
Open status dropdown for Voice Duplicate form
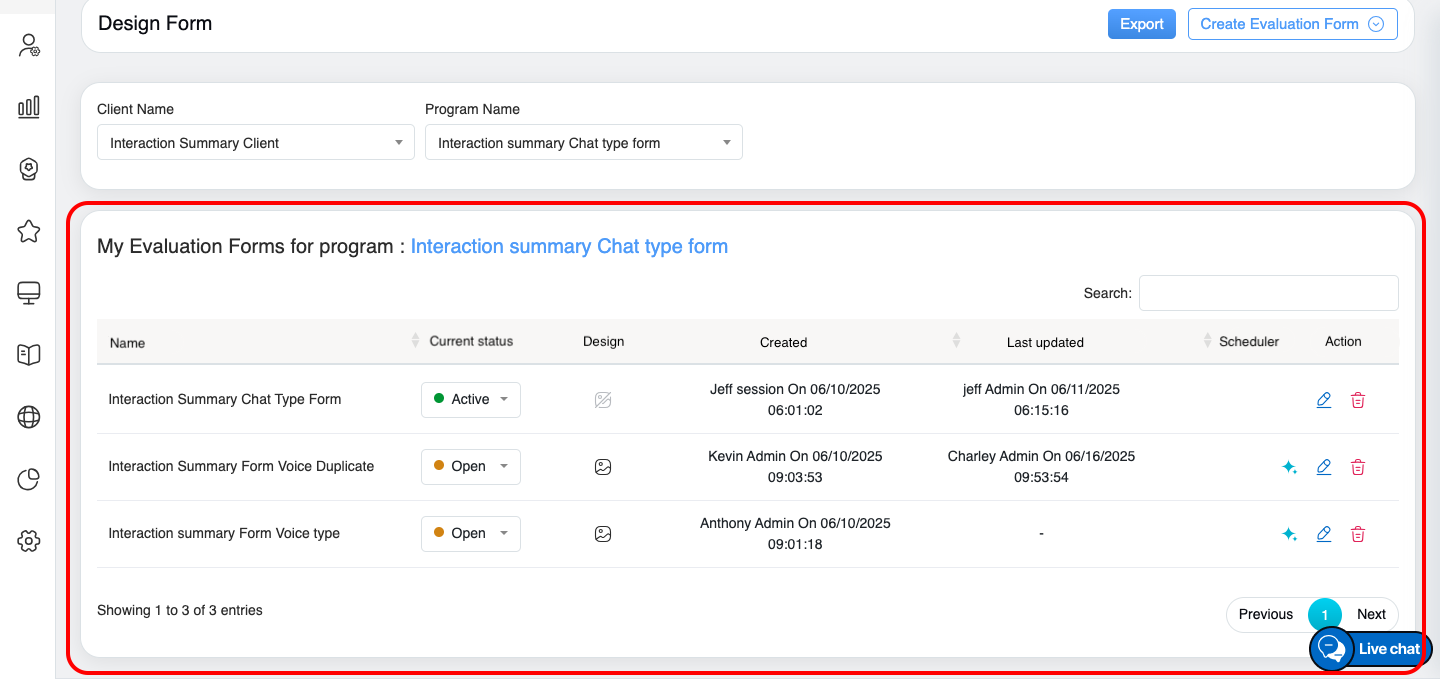(471, 467)
